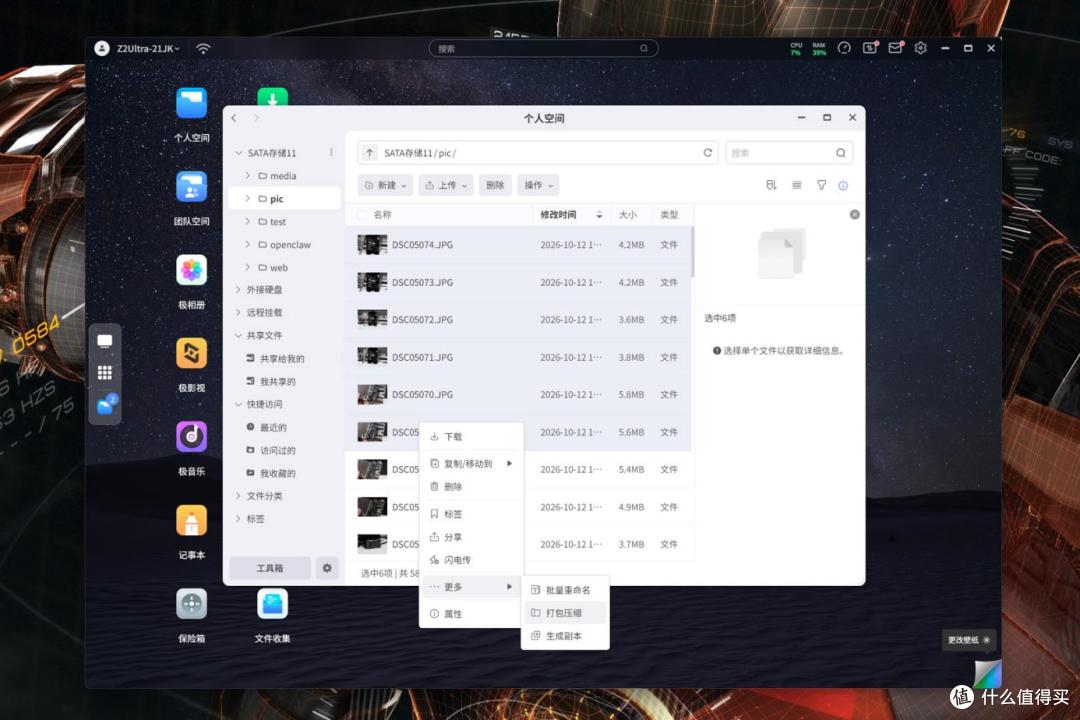Choose 分享 in the context menu

tap(471, 537)
